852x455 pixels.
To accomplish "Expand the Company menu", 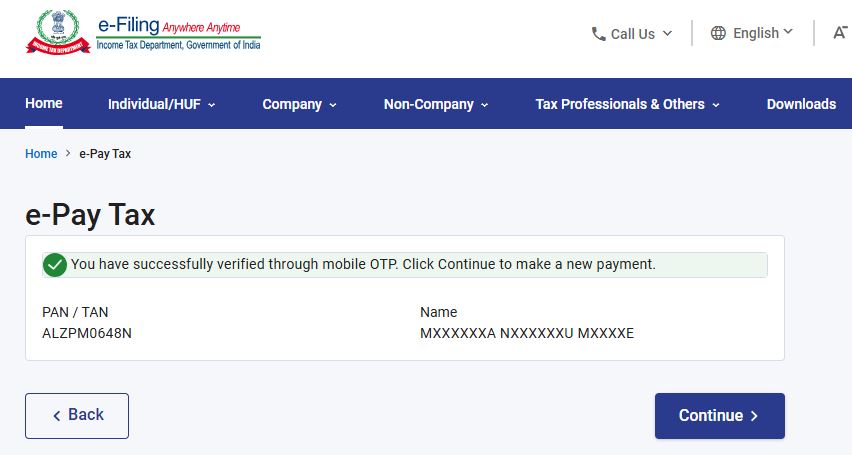I will coord(299,104).
